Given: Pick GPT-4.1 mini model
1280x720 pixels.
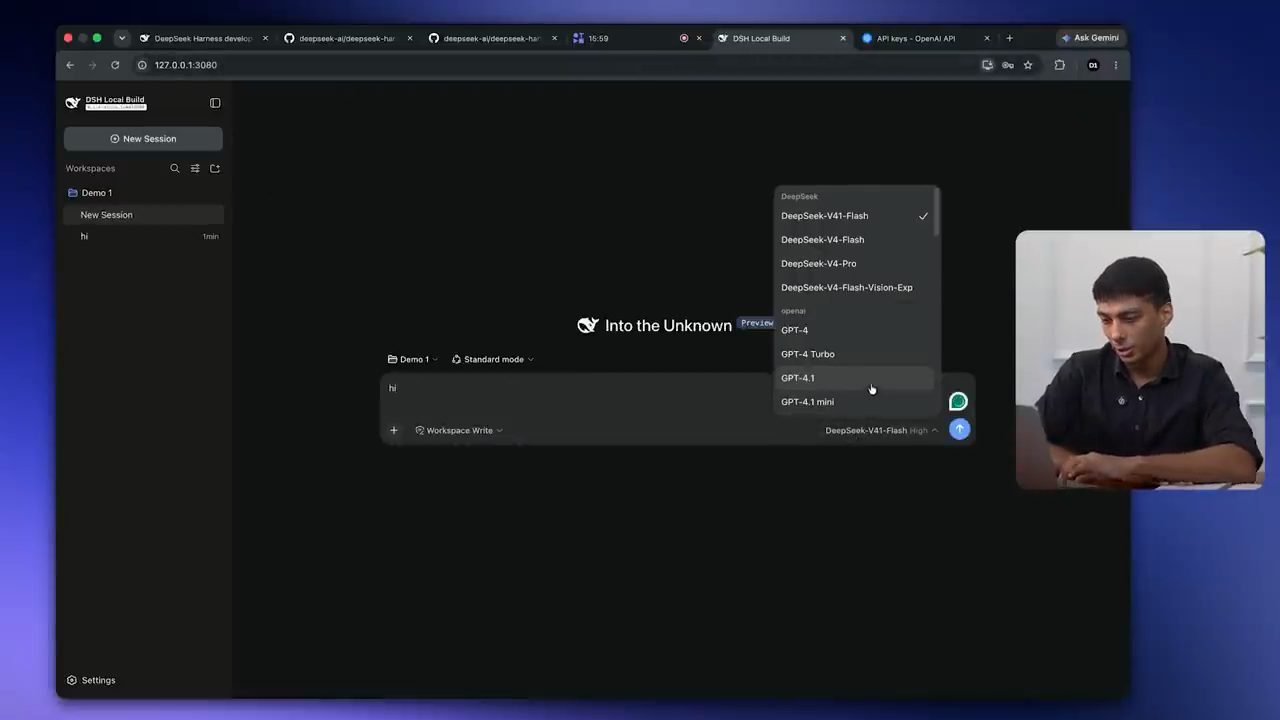Looking at the screenshot, I should [x=855, y=402].
